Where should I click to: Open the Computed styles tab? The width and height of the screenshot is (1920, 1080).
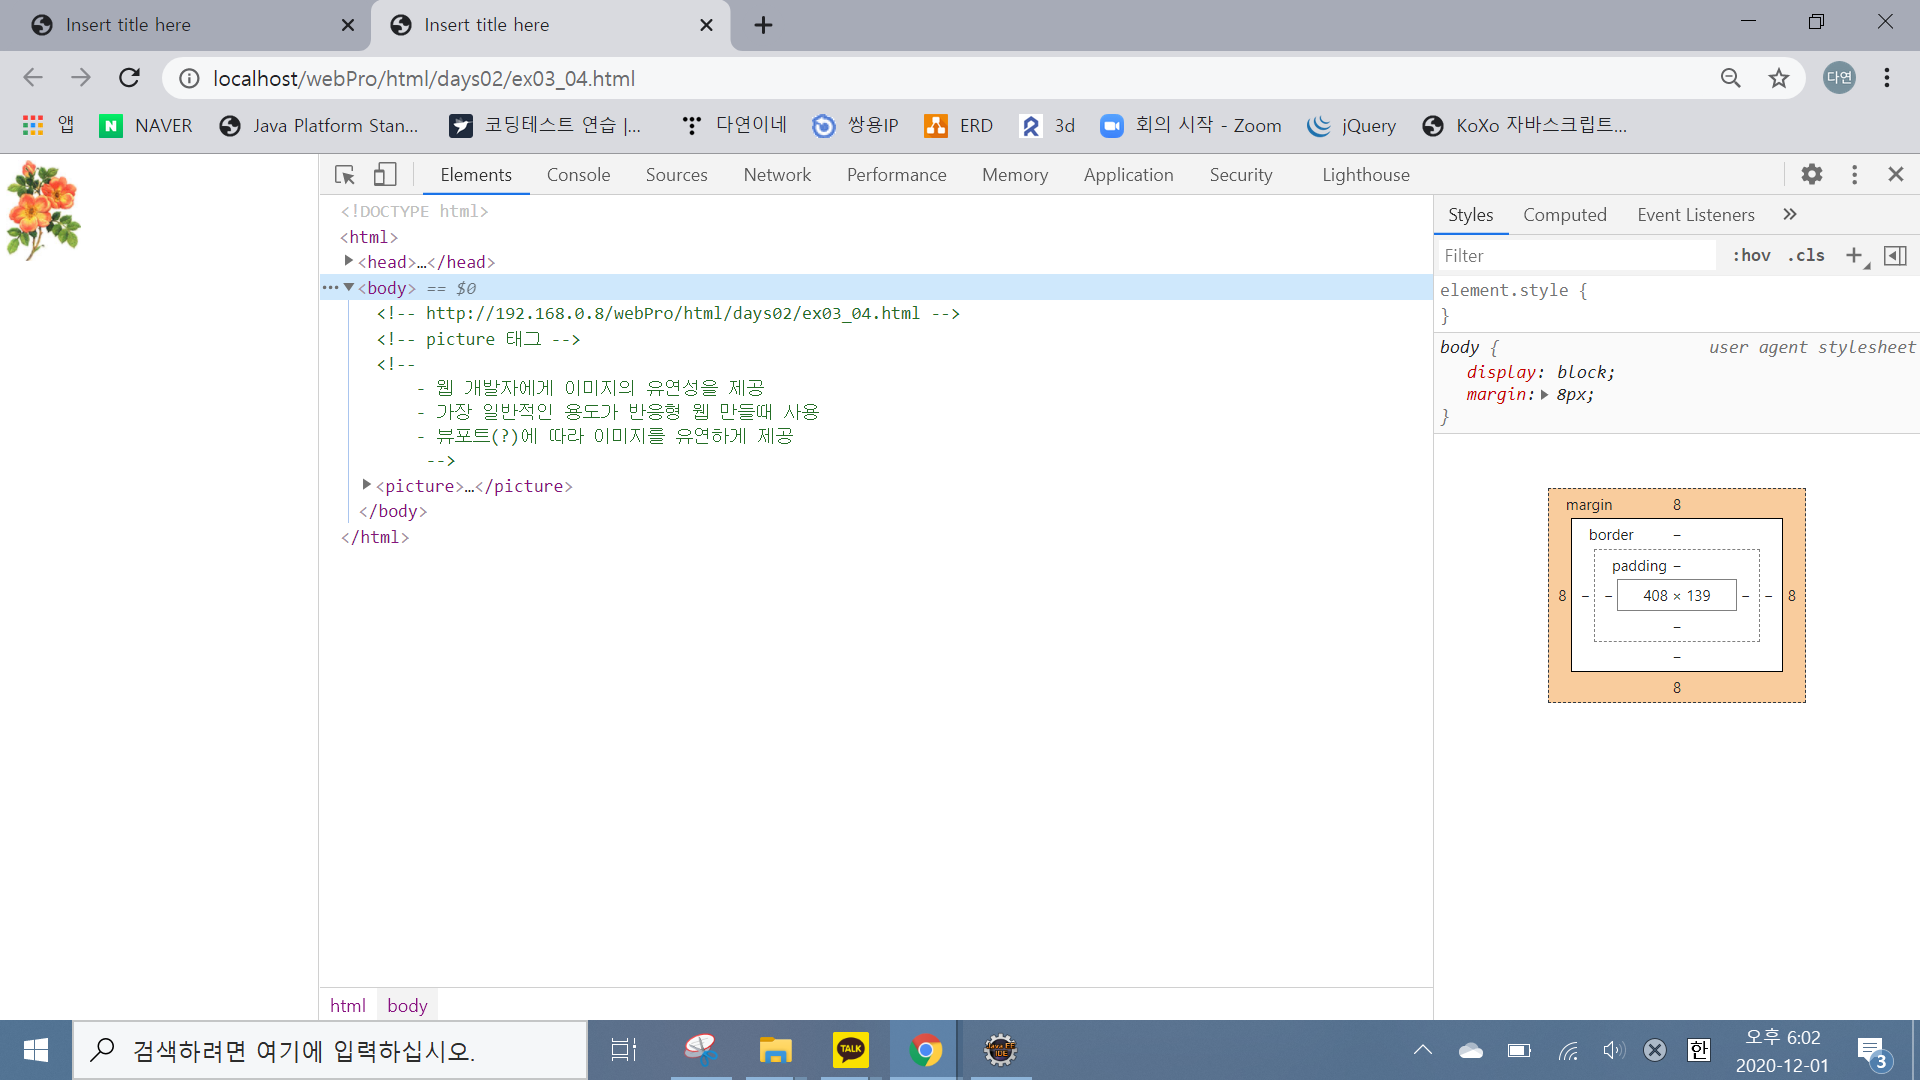pos(1564,215)
